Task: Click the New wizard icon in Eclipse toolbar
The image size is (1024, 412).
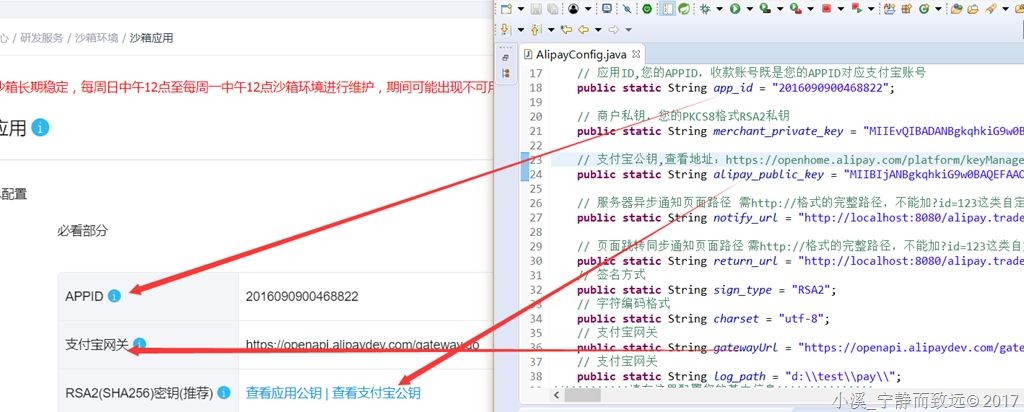Action: point(506,8)
